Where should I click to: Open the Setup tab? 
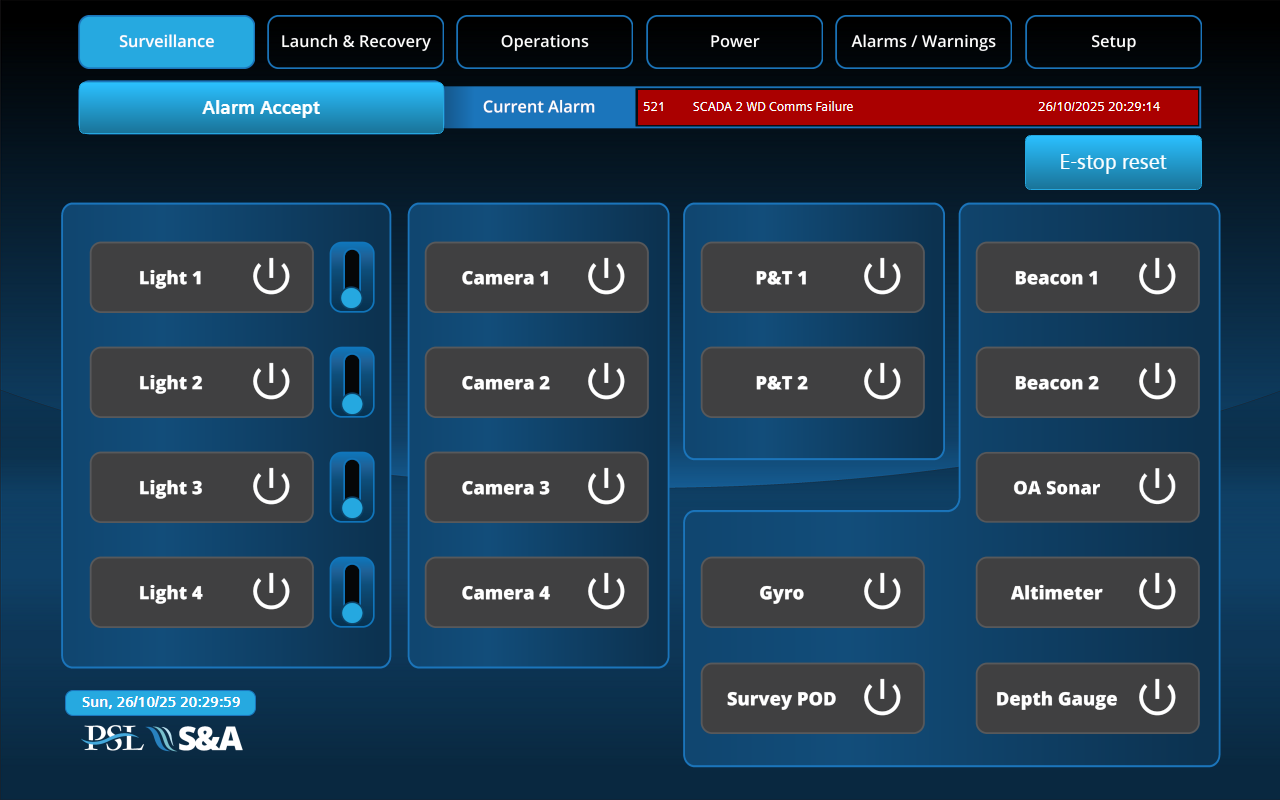point(1113,42)
